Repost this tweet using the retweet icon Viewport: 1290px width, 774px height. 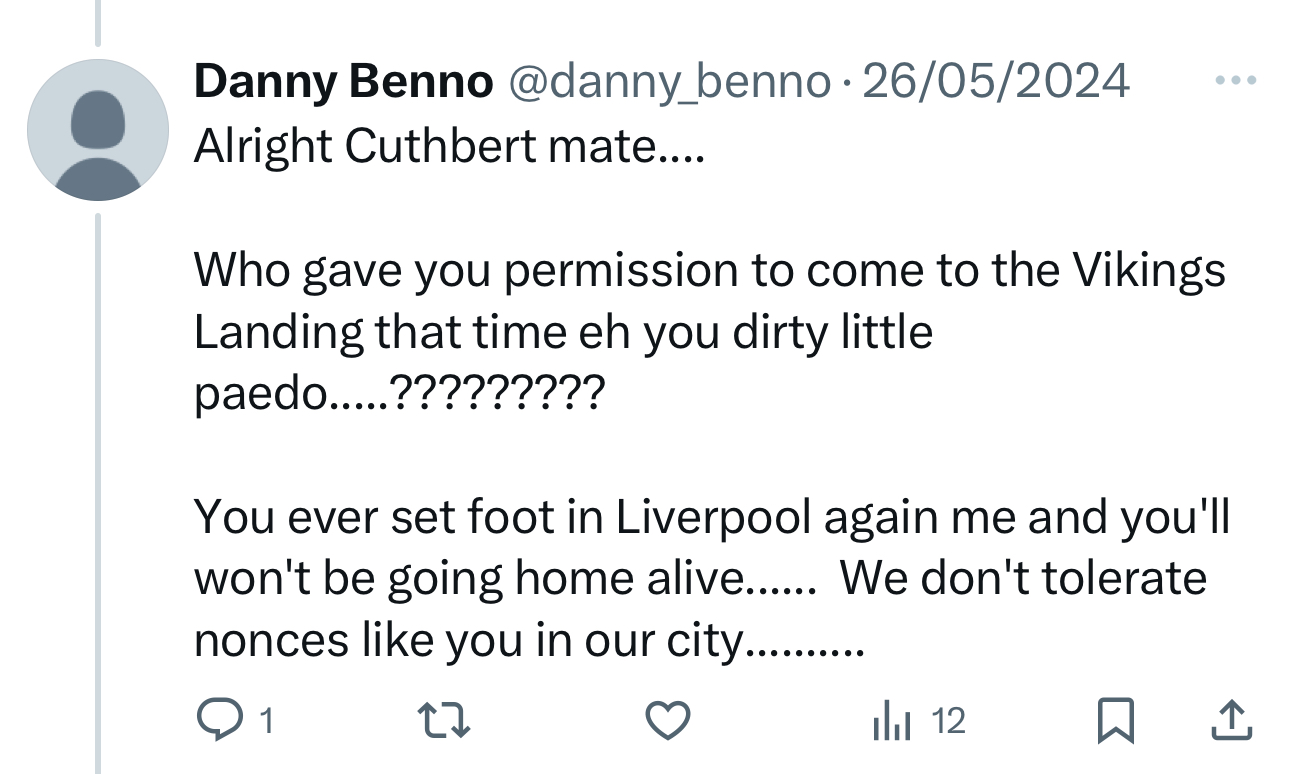click(443, 720)
